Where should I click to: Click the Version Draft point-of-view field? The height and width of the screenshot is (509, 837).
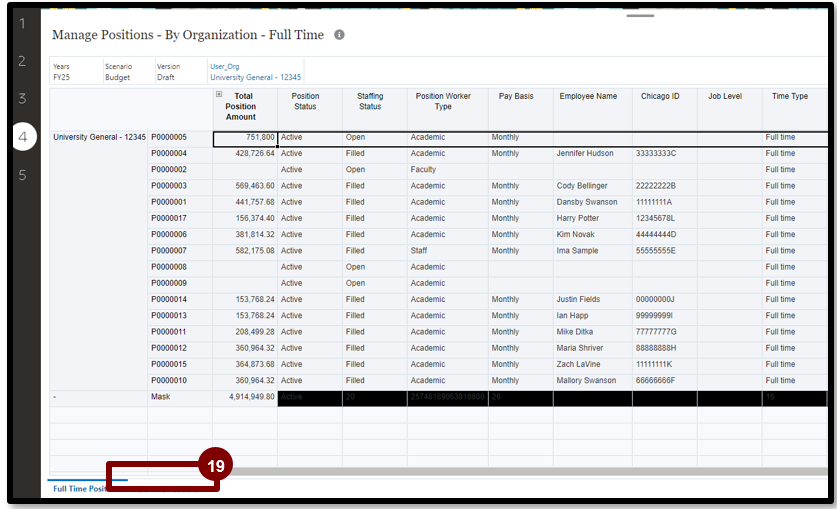[x=181, y=72]
